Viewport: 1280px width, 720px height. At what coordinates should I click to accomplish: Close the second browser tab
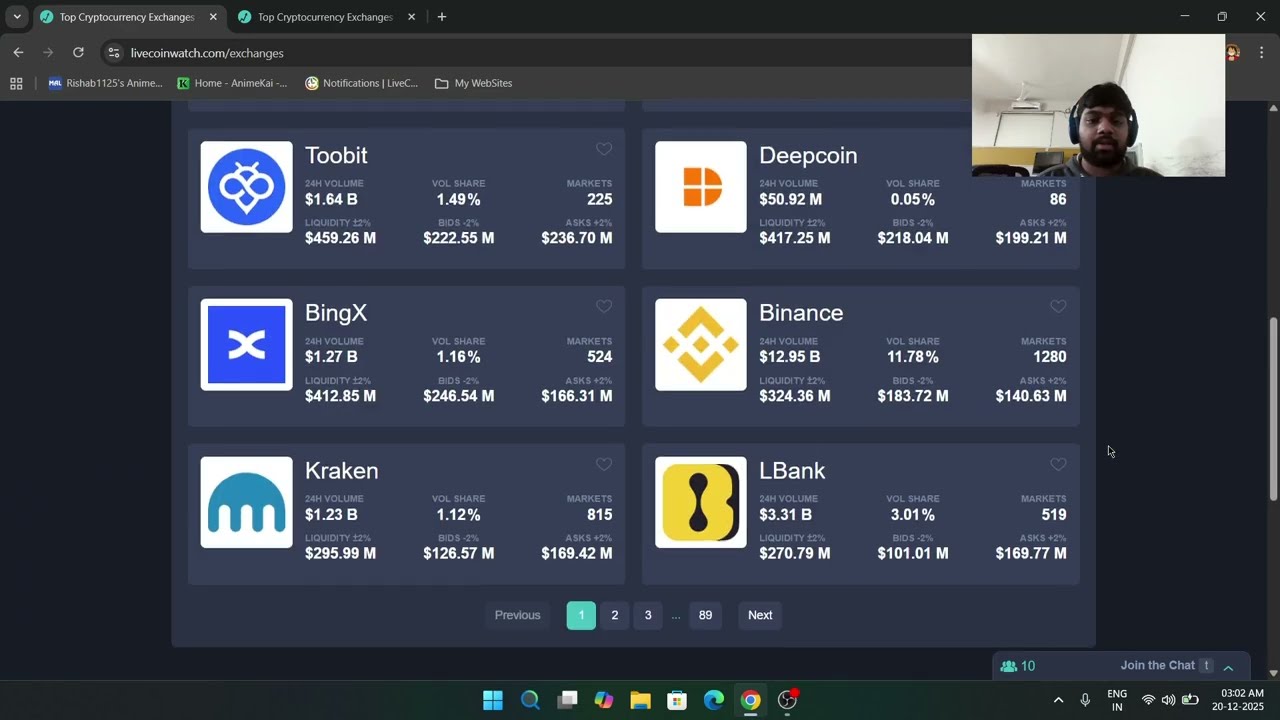point(411,17)
